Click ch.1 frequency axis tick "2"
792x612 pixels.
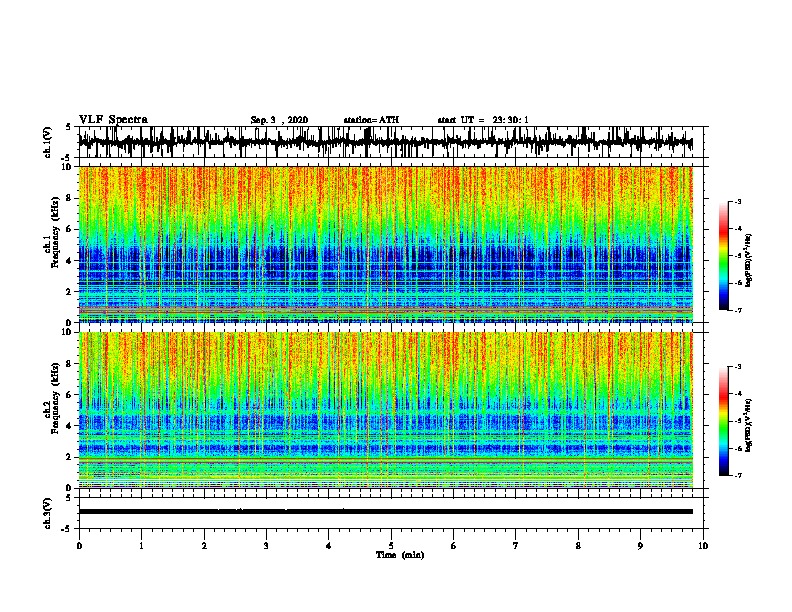click(69, 292)
